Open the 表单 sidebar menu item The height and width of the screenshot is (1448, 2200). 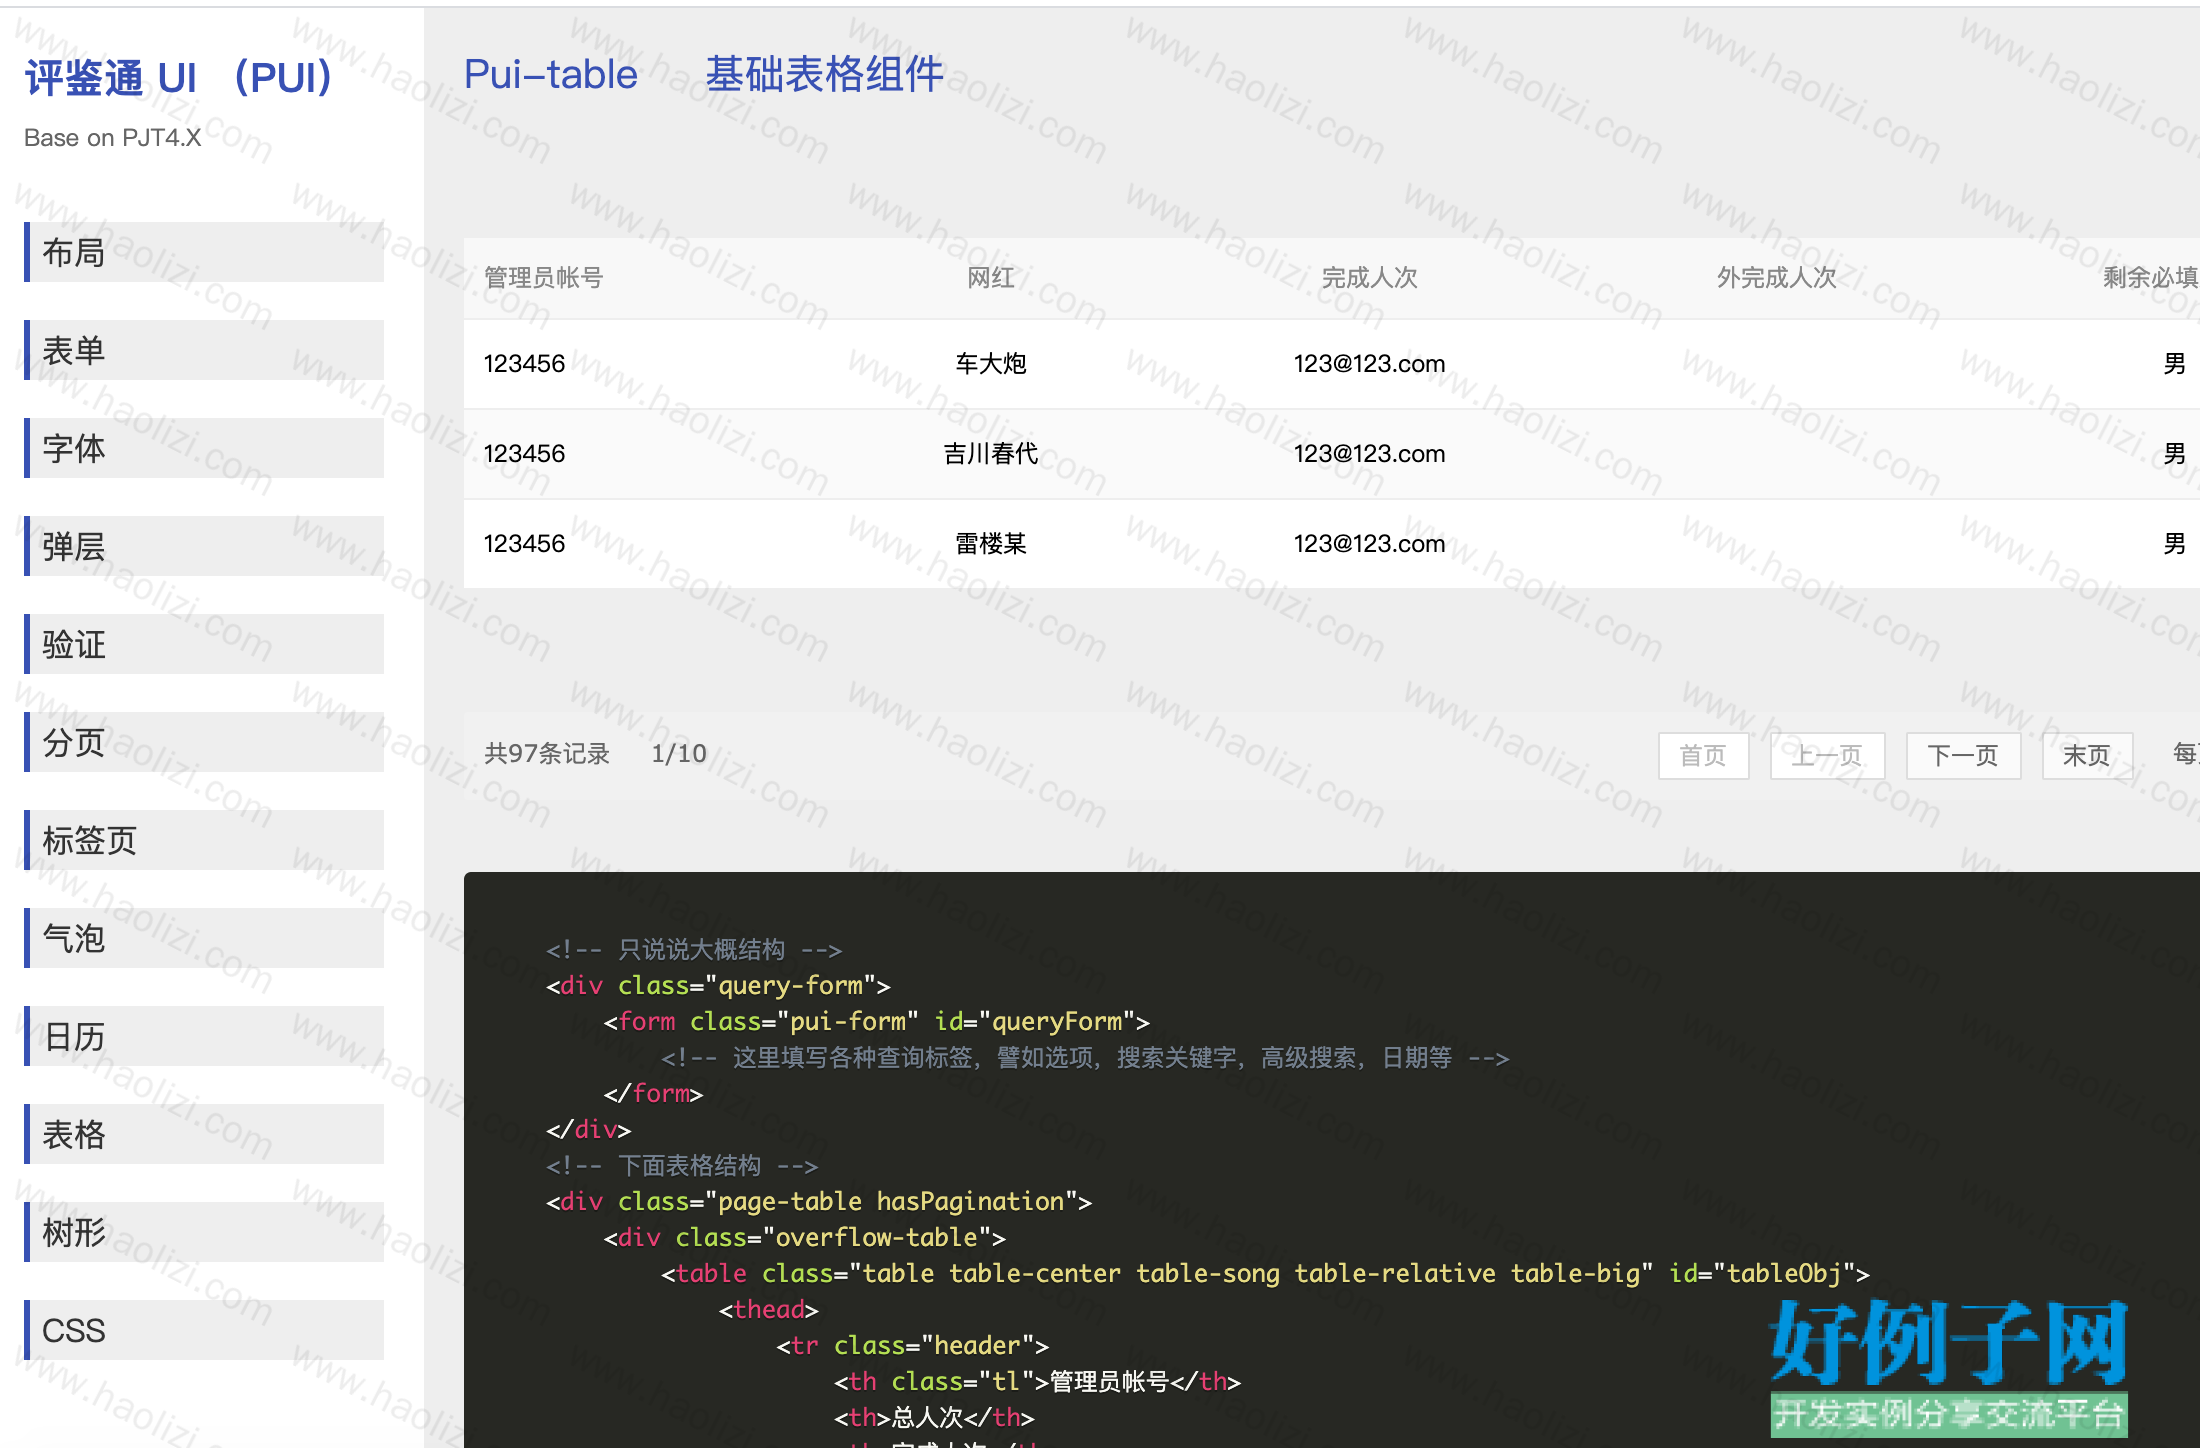tap(204, 350)
